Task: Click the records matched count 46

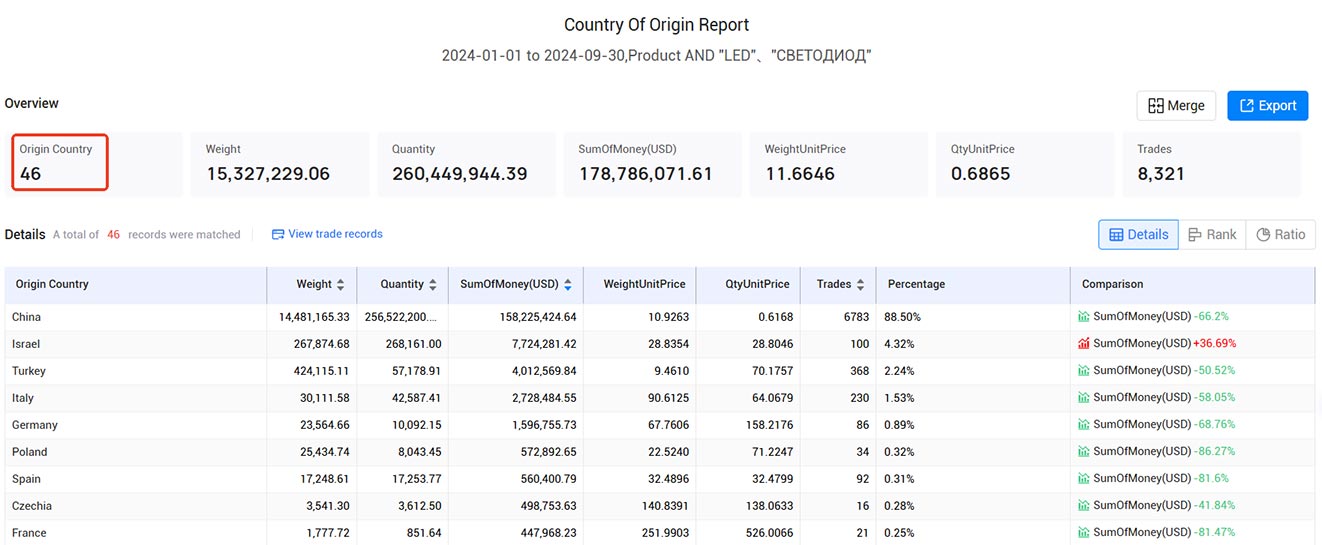Action: (x=114, y=235)
